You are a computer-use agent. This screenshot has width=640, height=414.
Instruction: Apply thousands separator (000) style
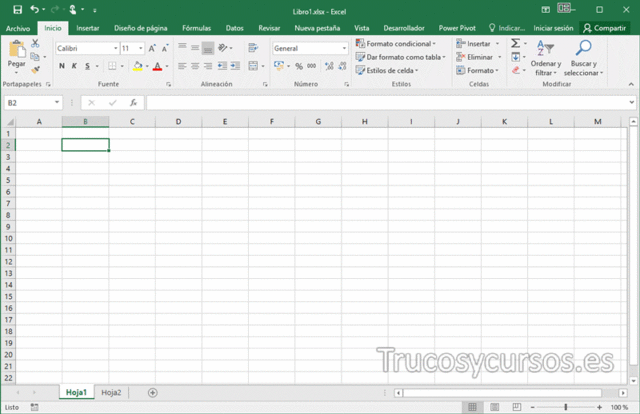[x=311, y=66]
